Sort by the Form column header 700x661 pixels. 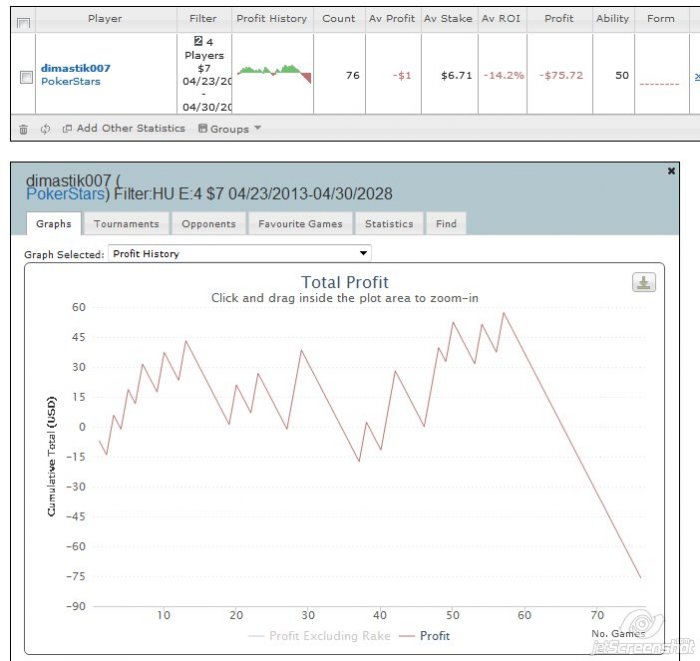pos(661,19)
